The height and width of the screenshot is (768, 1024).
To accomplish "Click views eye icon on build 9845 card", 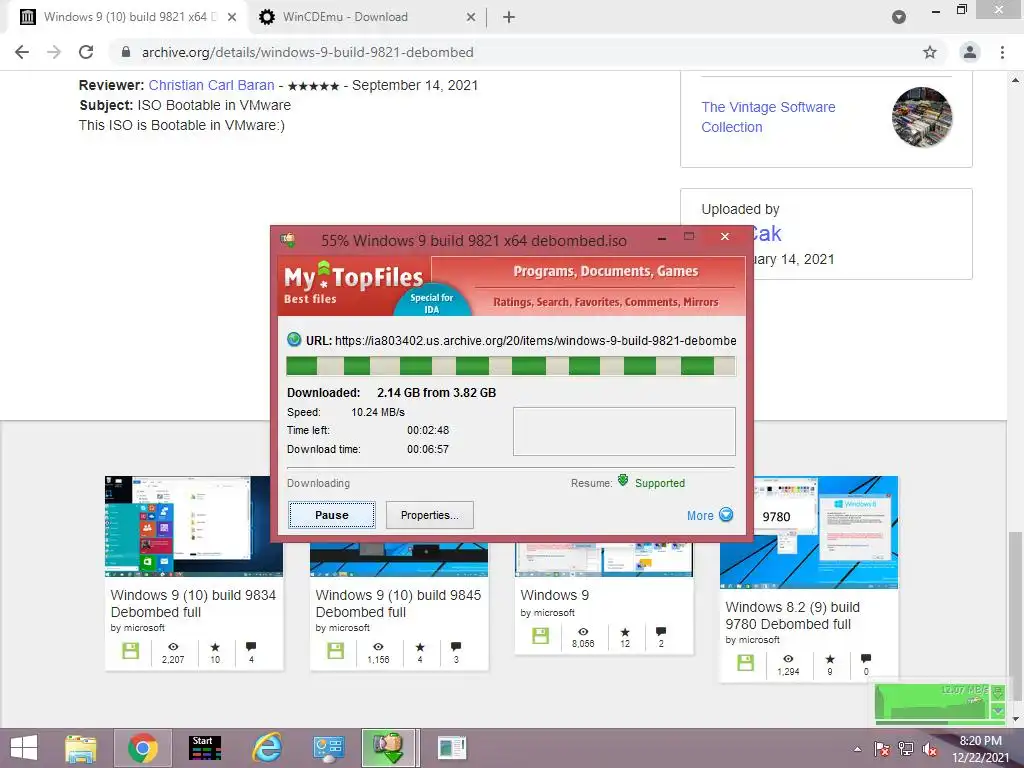I will click(x=378, y=647).
